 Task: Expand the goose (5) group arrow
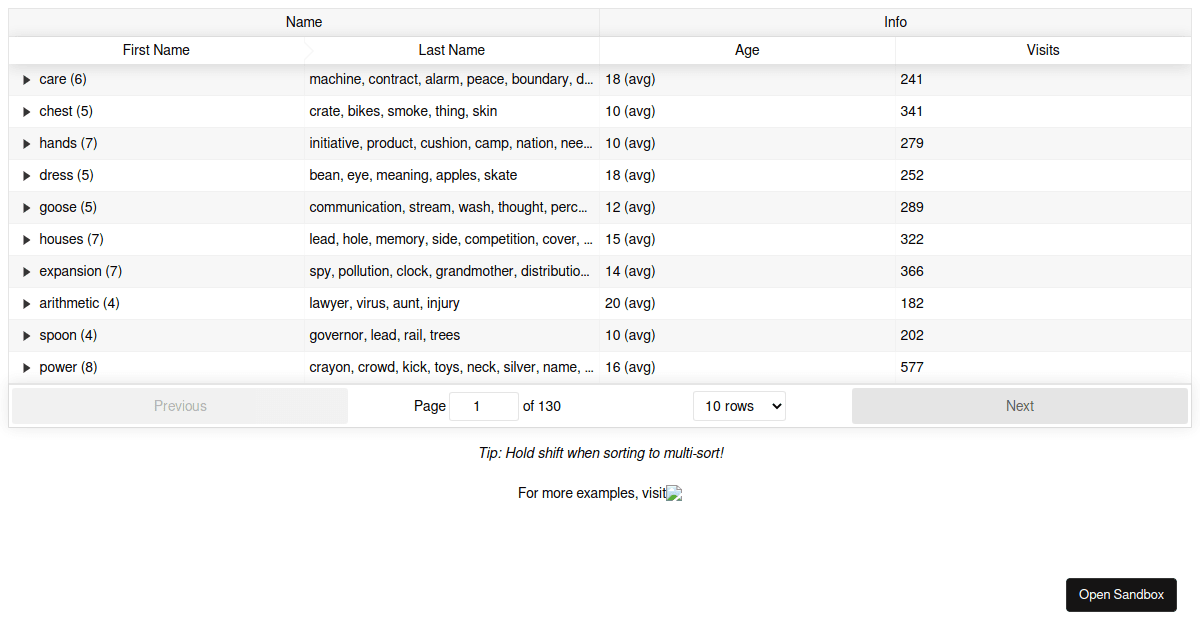point(27,207)
